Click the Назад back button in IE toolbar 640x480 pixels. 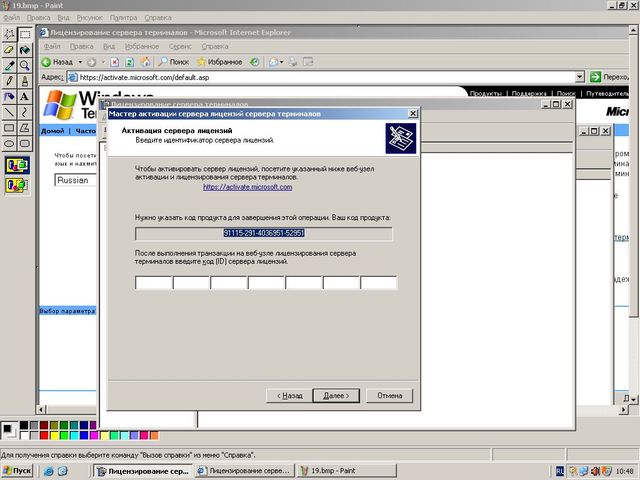click(x=58, y=62)
